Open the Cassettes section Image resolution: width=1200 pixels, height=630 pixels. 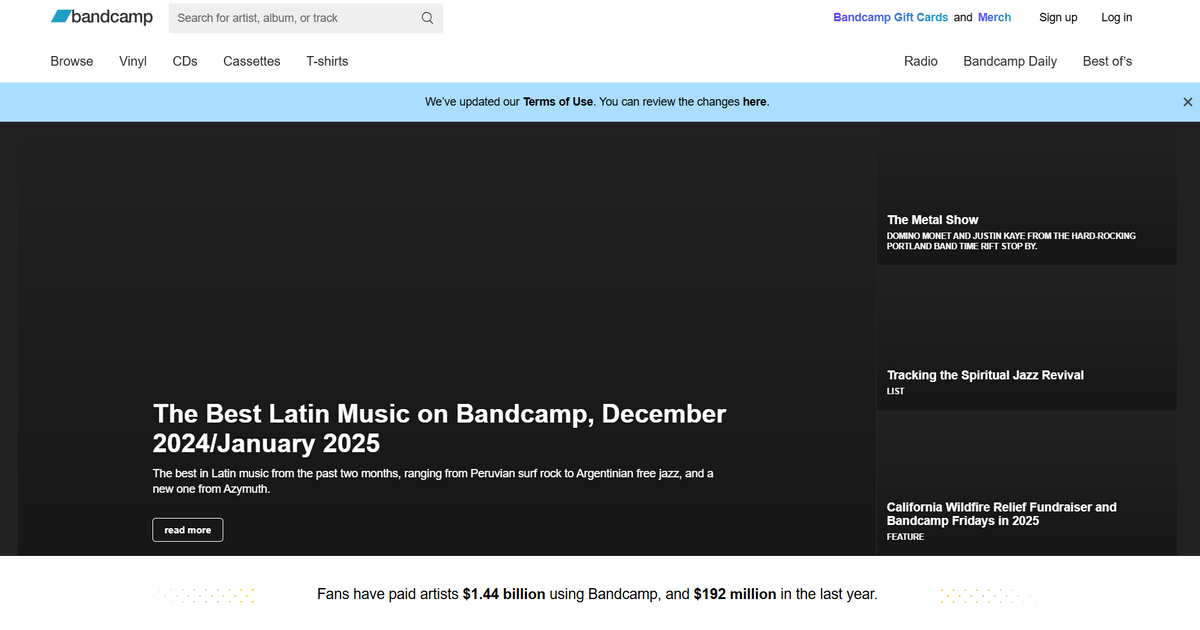click(252, 61)
